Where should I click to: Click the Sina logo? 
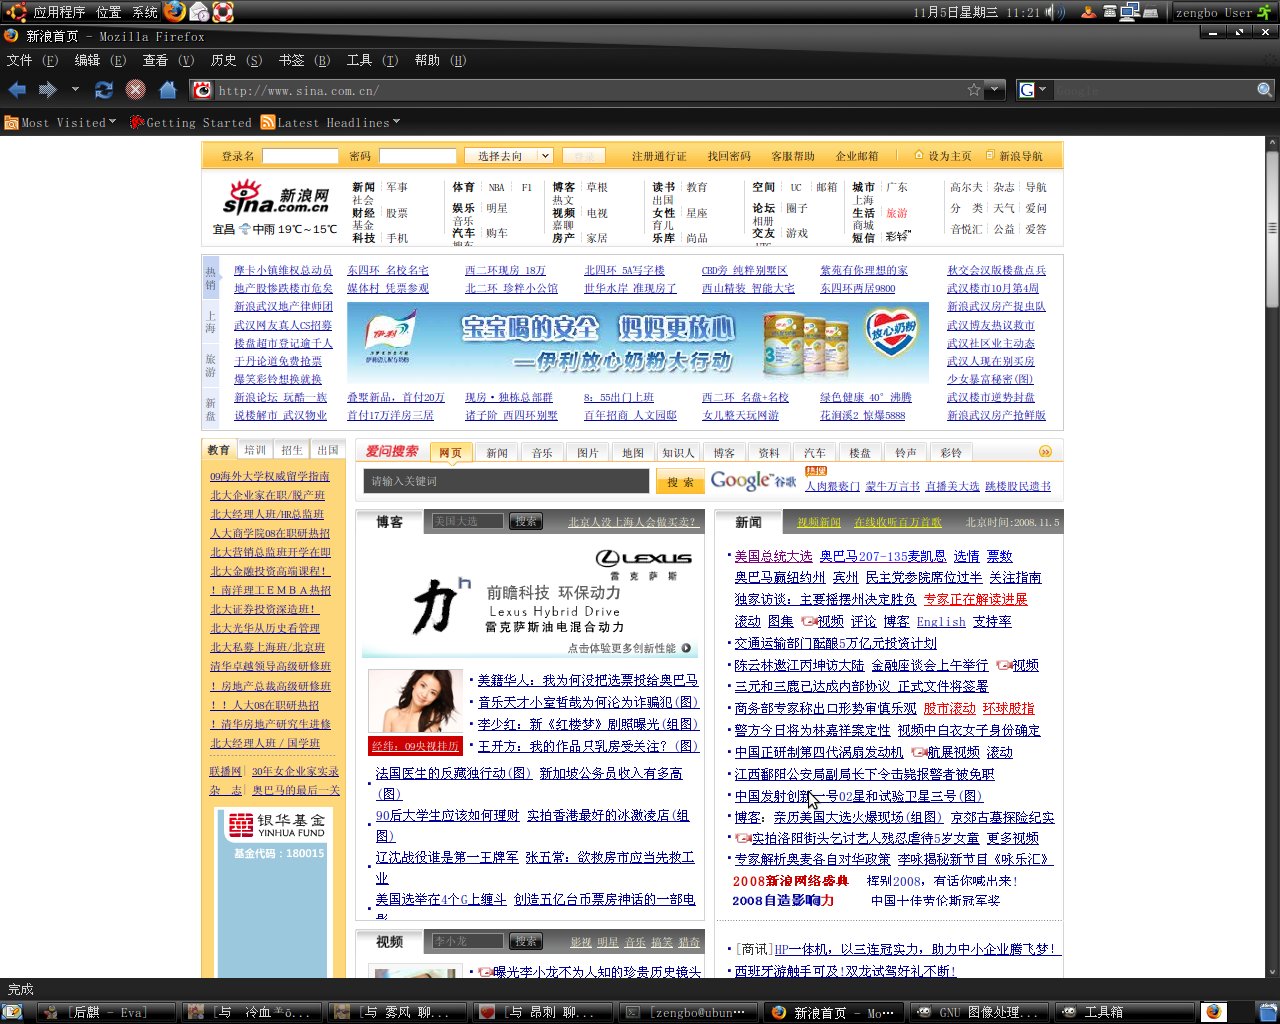point(277,198)
